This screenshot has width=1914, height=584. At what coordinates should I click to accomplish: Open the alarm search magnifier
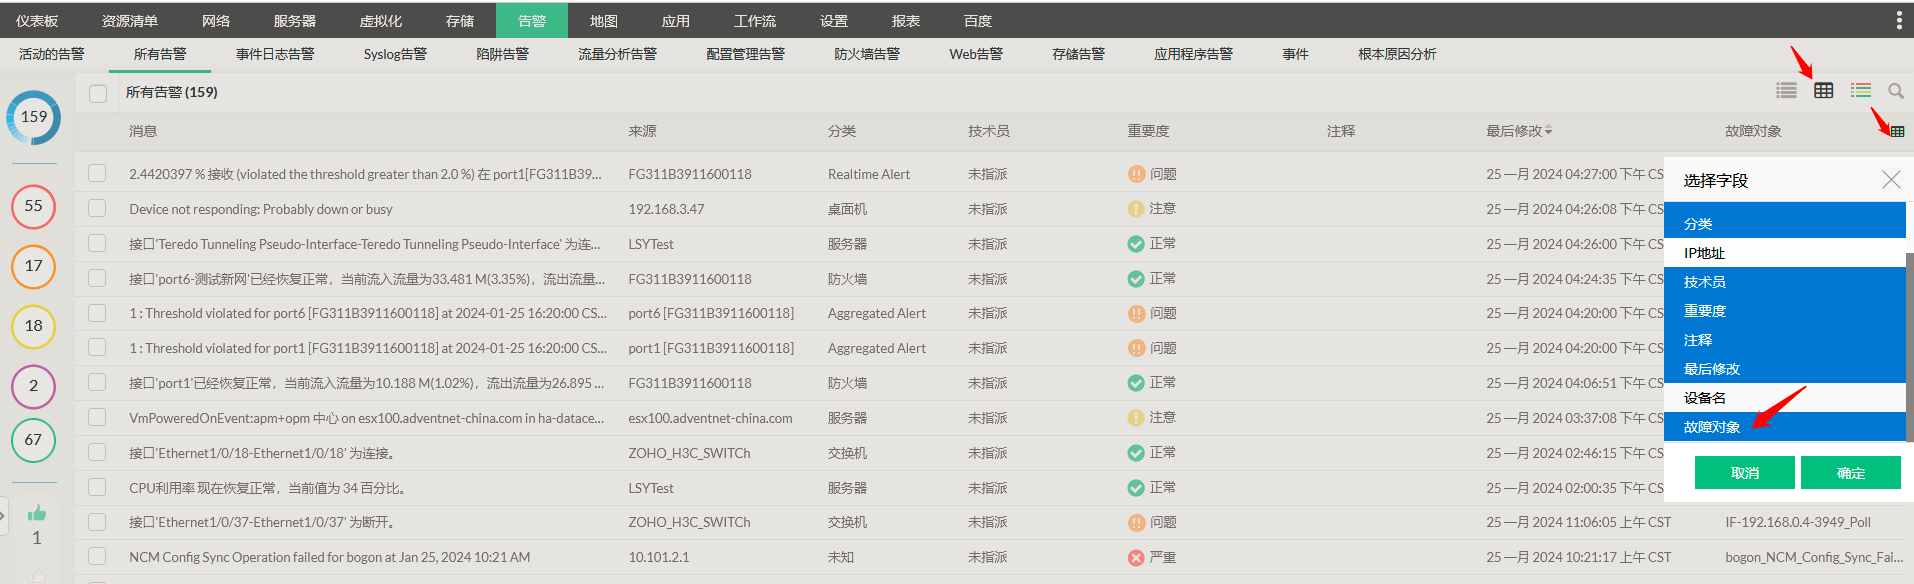[x=1895, y=91]
